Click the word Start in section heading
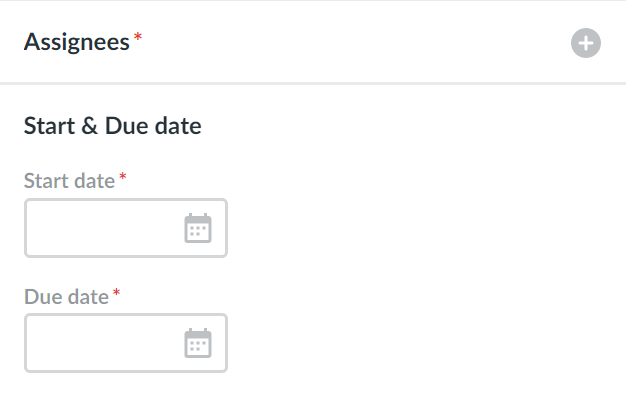 coord(50,126)
